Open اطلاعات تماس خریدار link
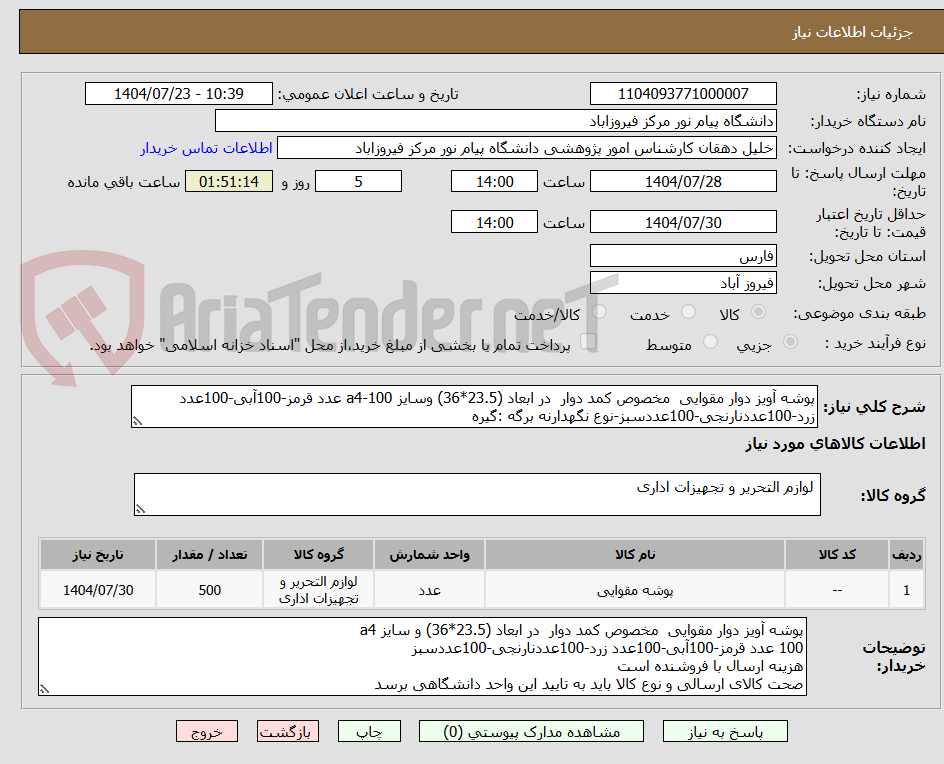The image size is (944, 764). point(206,148)
